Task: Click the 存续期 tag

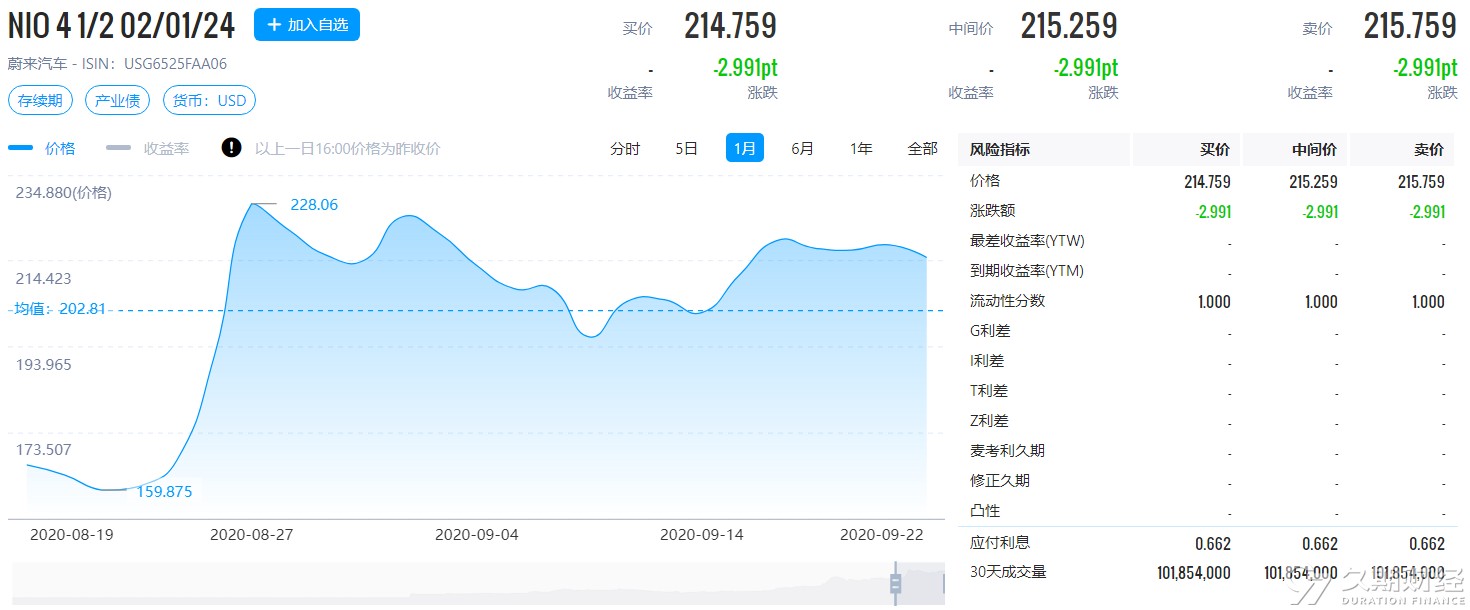Action: pyautogui.click(x=40, y=101)
